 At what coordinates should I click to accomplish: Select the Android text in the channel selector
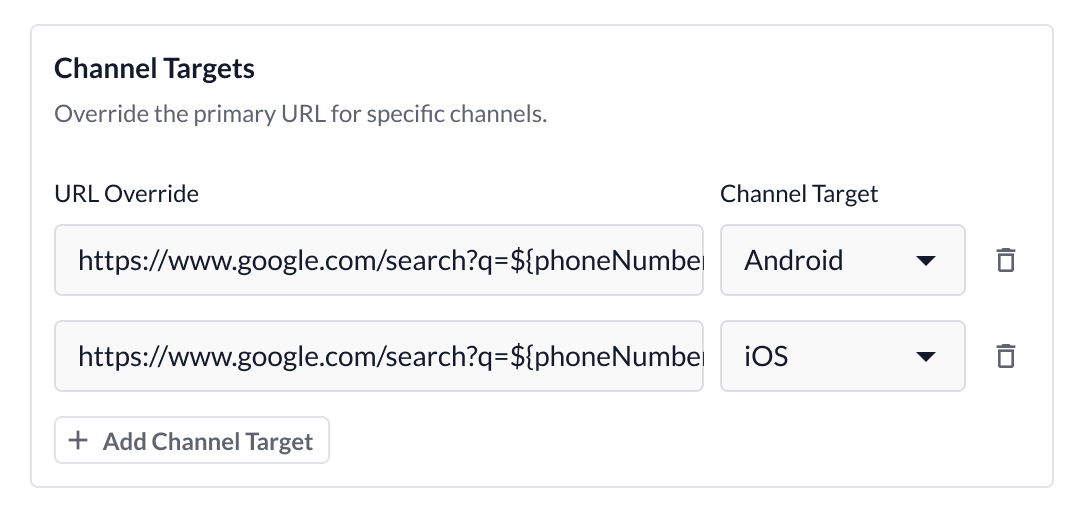793,260
